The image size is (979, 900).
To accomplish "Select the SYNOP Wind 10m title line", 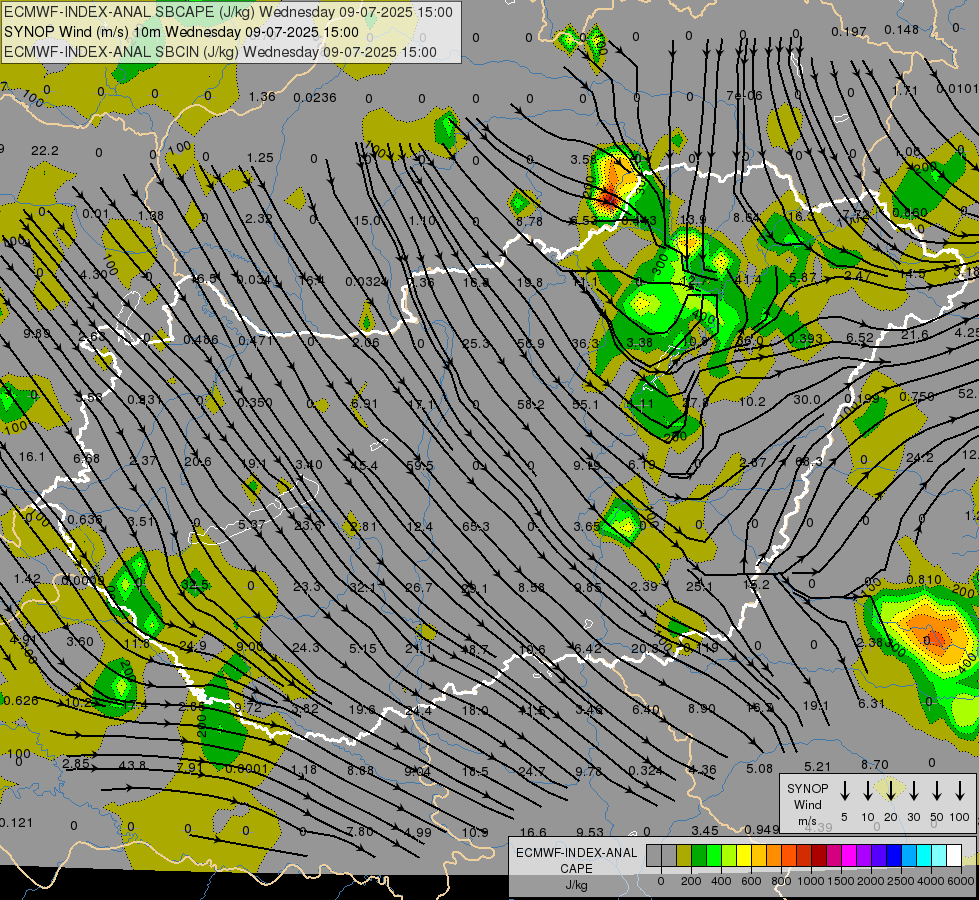I will click(x=181, y=32).
